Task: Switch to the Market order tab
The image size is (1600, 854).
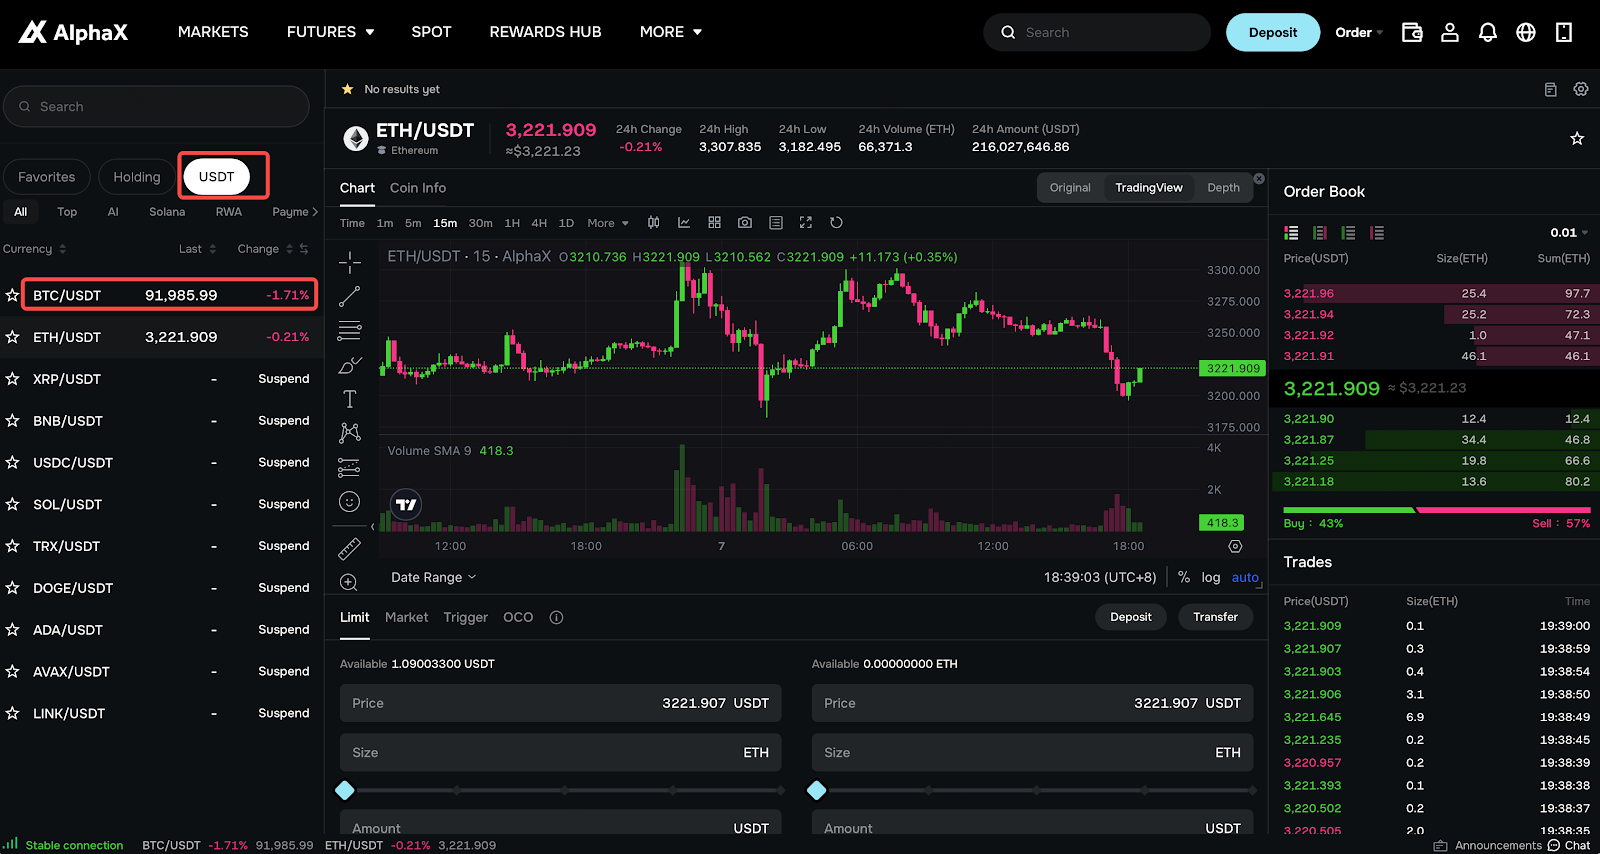Action: point(406,617)
